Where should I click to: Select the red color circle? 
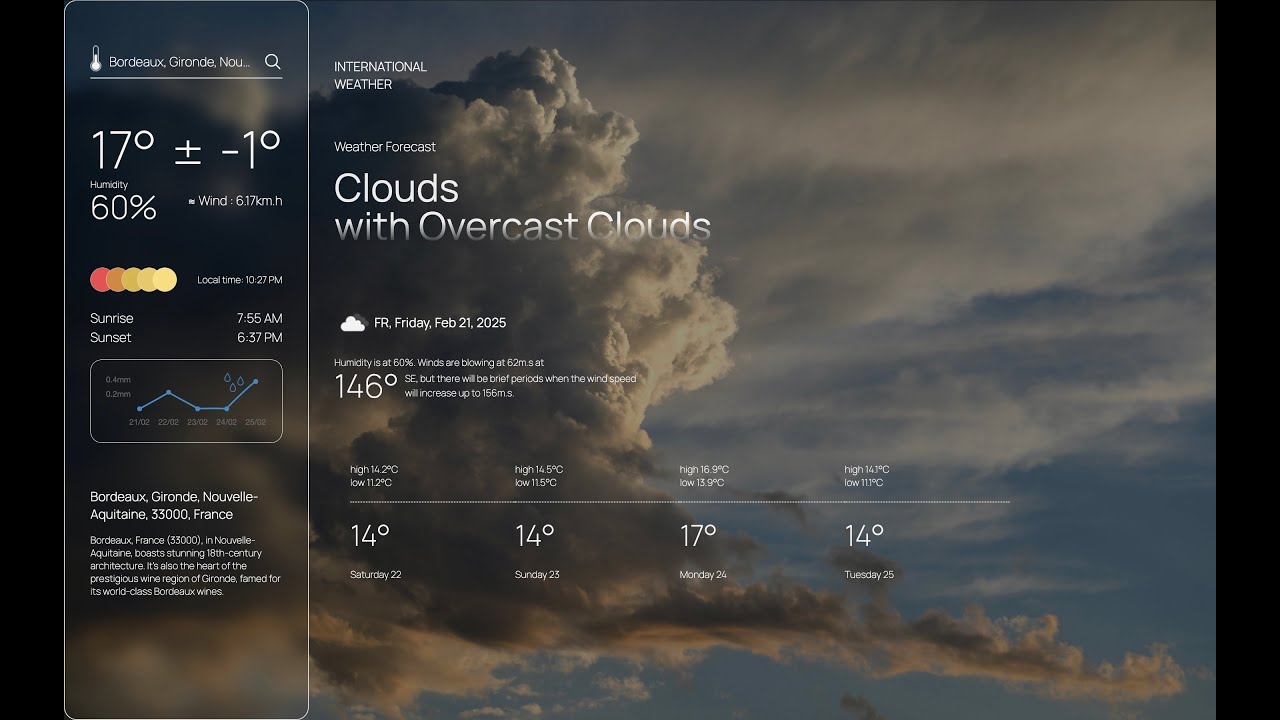point(100,280)
